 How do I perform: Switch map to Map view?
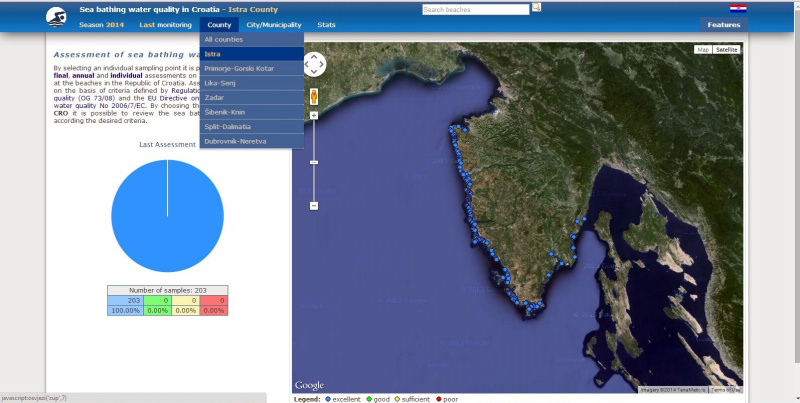pyautogui.click(x=703, y=49)
